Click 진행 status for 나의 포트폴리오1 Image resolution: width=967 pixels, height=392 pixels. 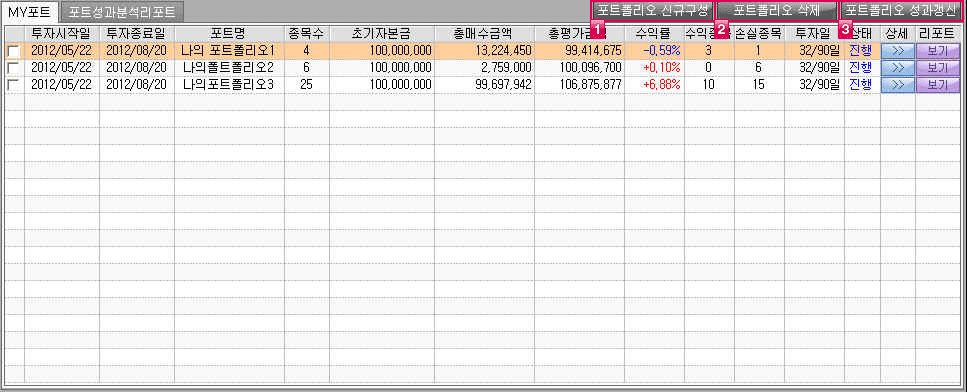pos(860,51)
